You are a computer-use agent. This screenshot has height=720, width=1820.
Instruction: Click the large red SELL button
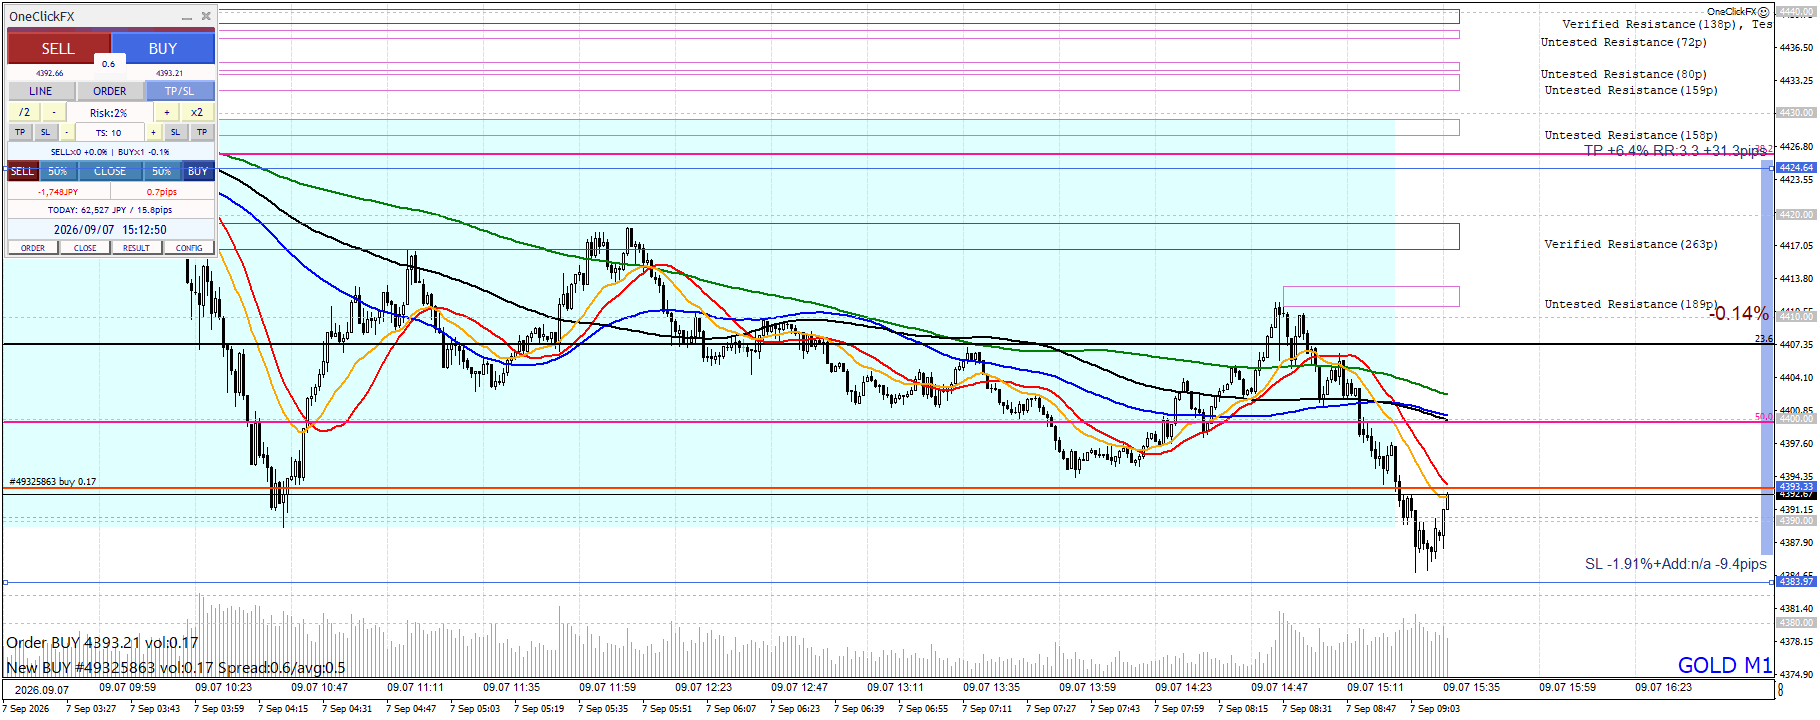pos(58,48)
